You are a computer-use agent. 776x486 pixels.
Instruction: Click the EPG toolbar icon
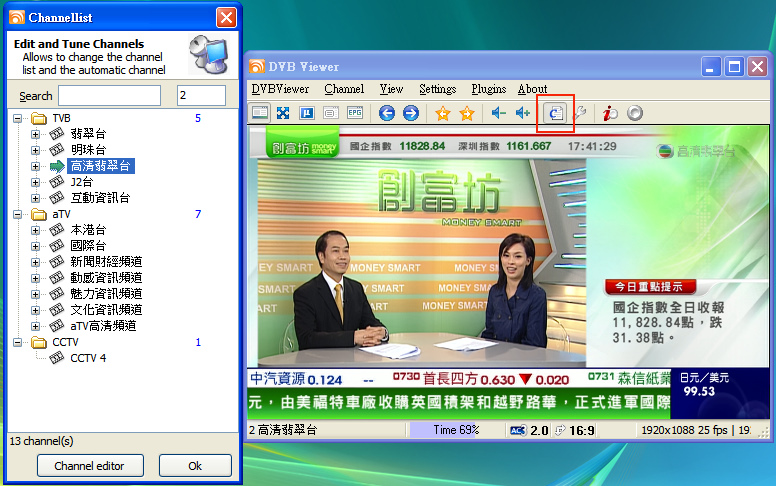[355, 113]
